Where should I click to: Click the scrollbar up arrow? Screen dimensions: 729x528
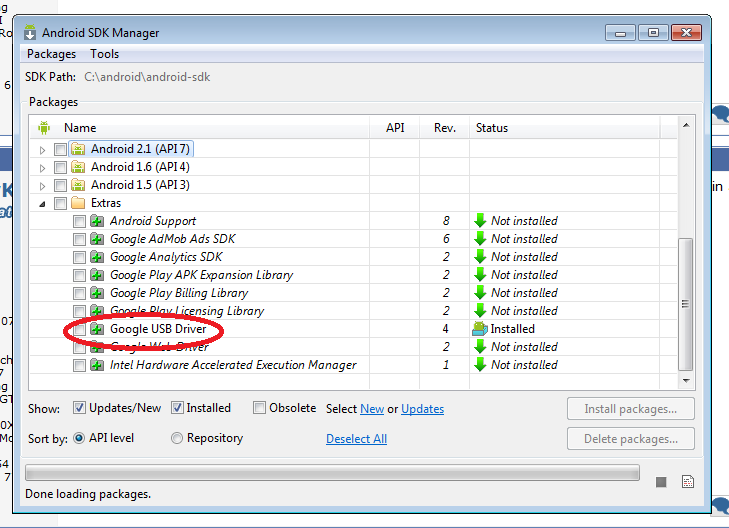point(686,125)
